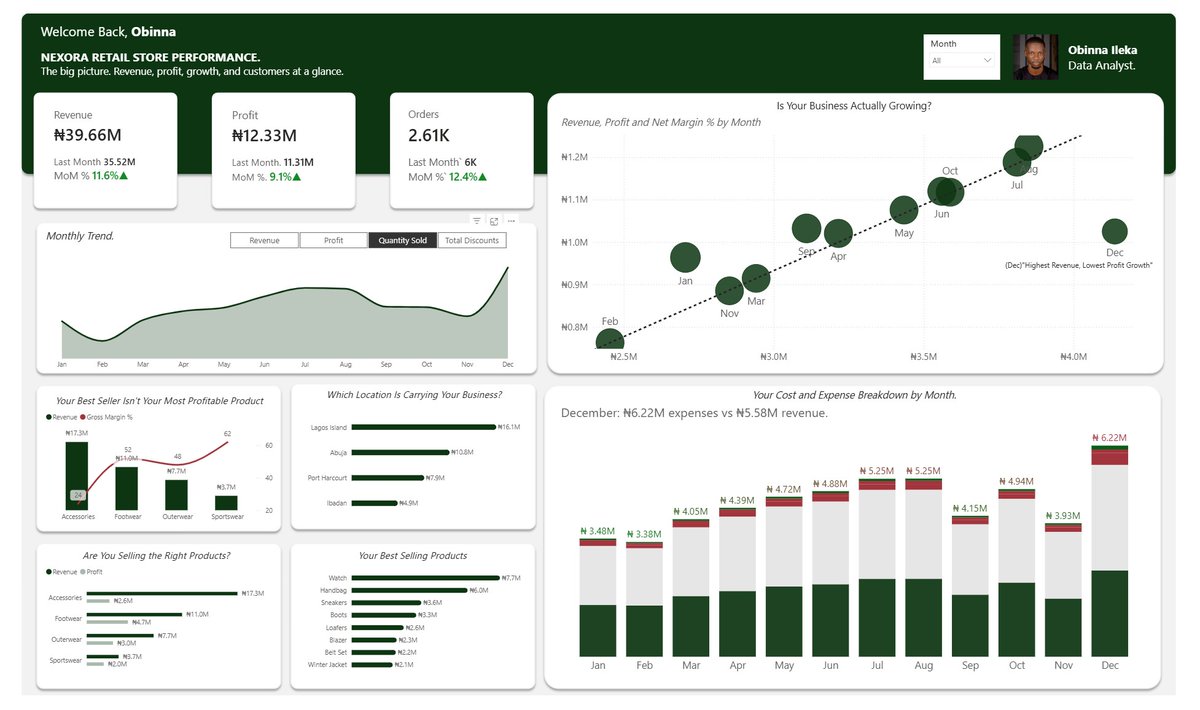Select Profit in the Monthly Trend switcher

point(334,240)
